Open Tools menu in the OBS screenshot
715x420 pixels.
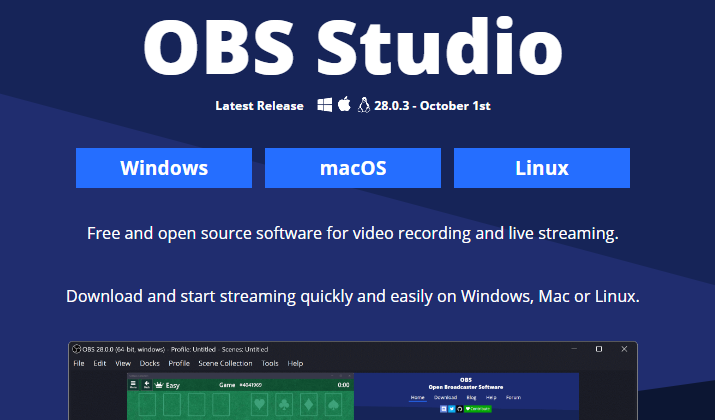point(270,363)
